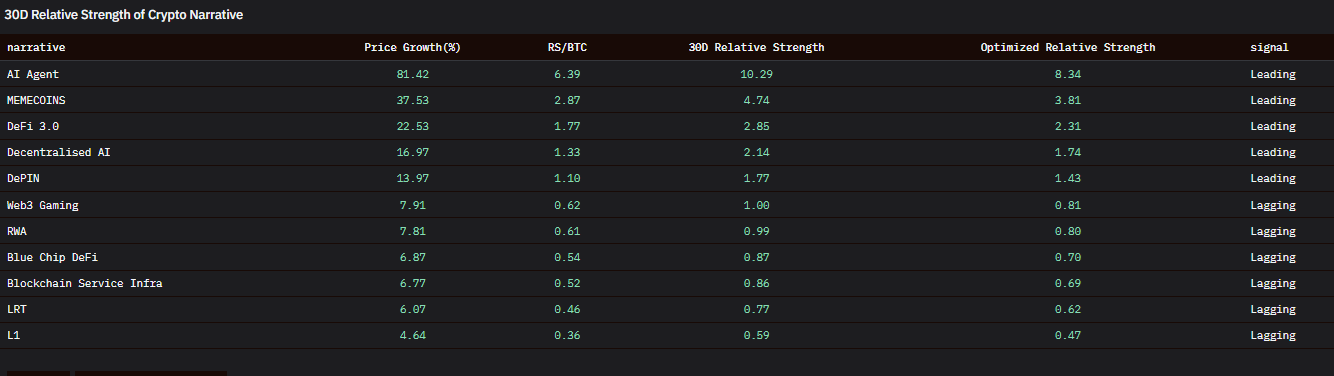Image resolution: width=1334 pixels, height=376 pixels.
Task: Select the LRT narrative row
Action: pos(667,309)
